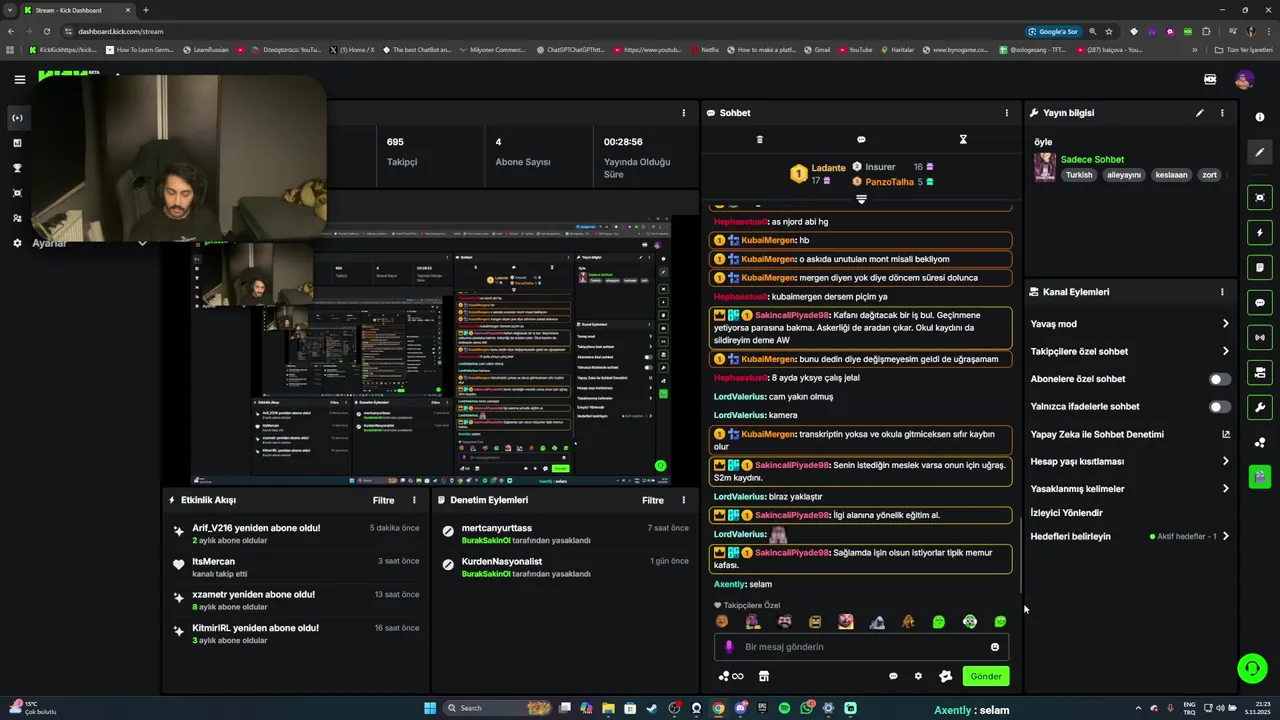Open the user avatar in top right

[1244, 79]
